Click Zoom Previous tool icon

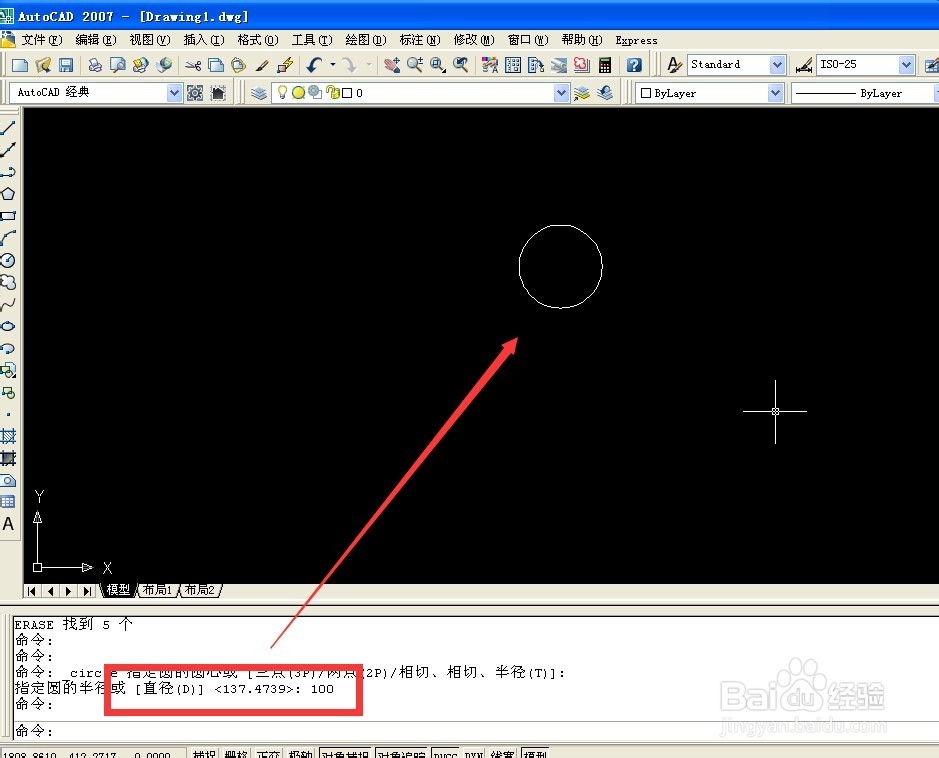click(461, 65)
